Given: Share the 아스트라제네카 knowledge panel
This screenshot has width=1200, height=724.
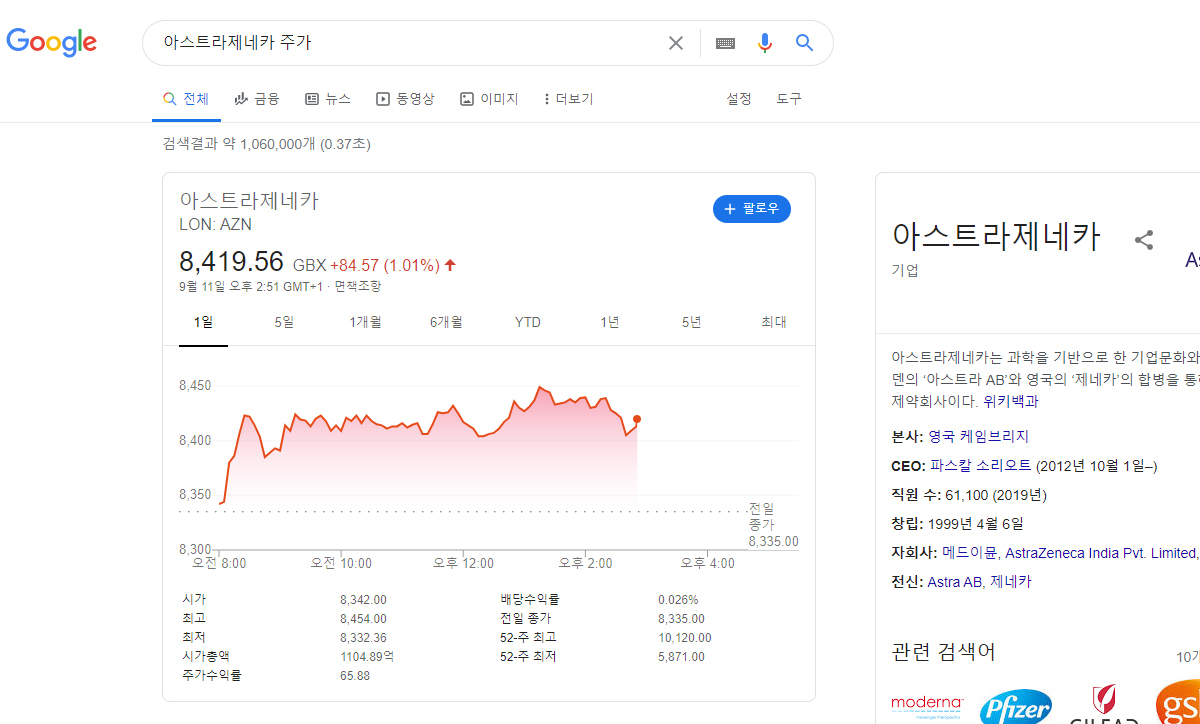Looking at the screenshot, I should click(x=1144, y=240).
